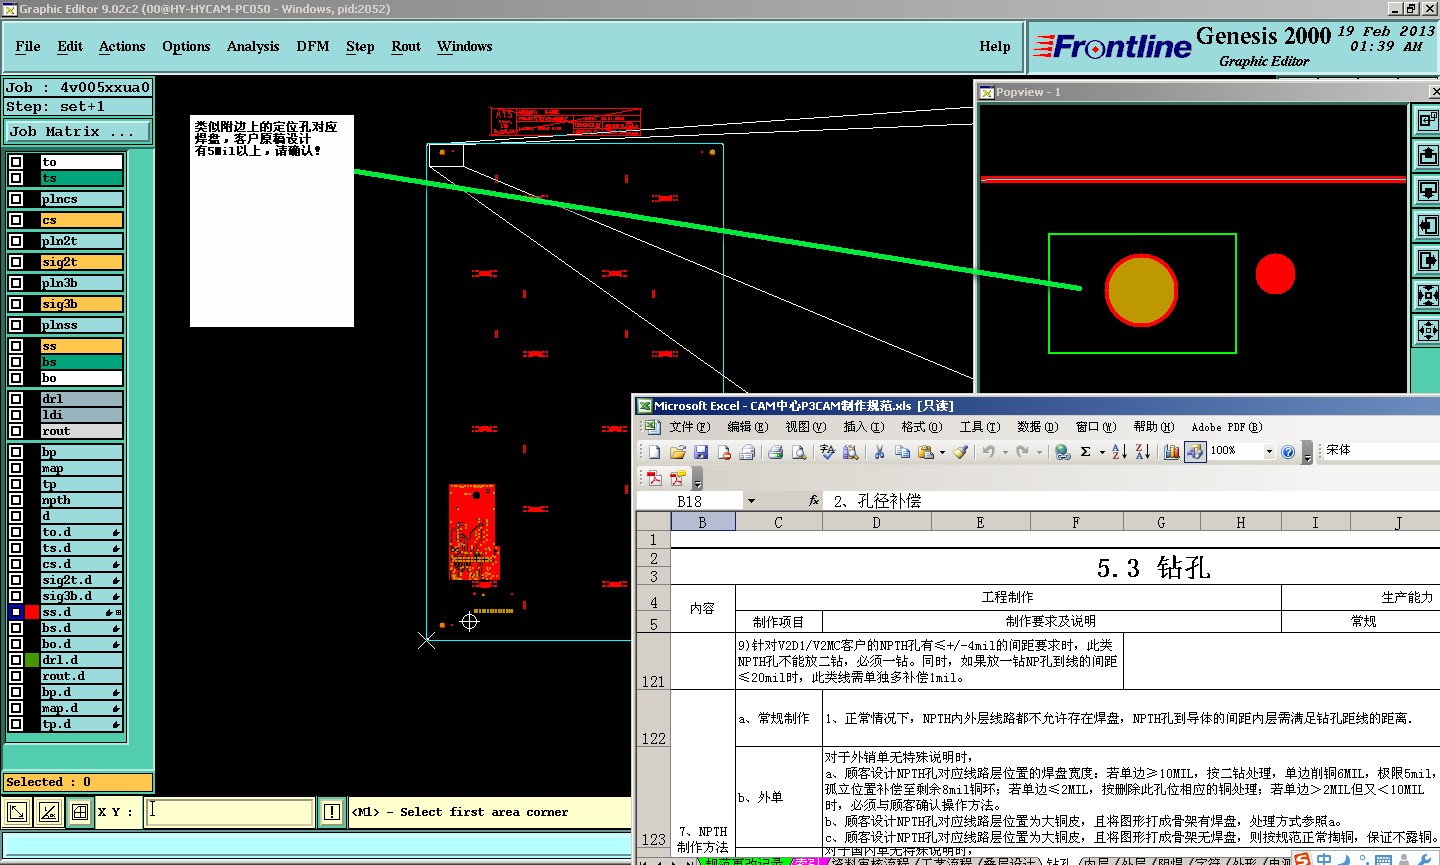The image size is (1440, 865).
Task: Toggle display checkbox for layer mpth
Action: [16, 500]
